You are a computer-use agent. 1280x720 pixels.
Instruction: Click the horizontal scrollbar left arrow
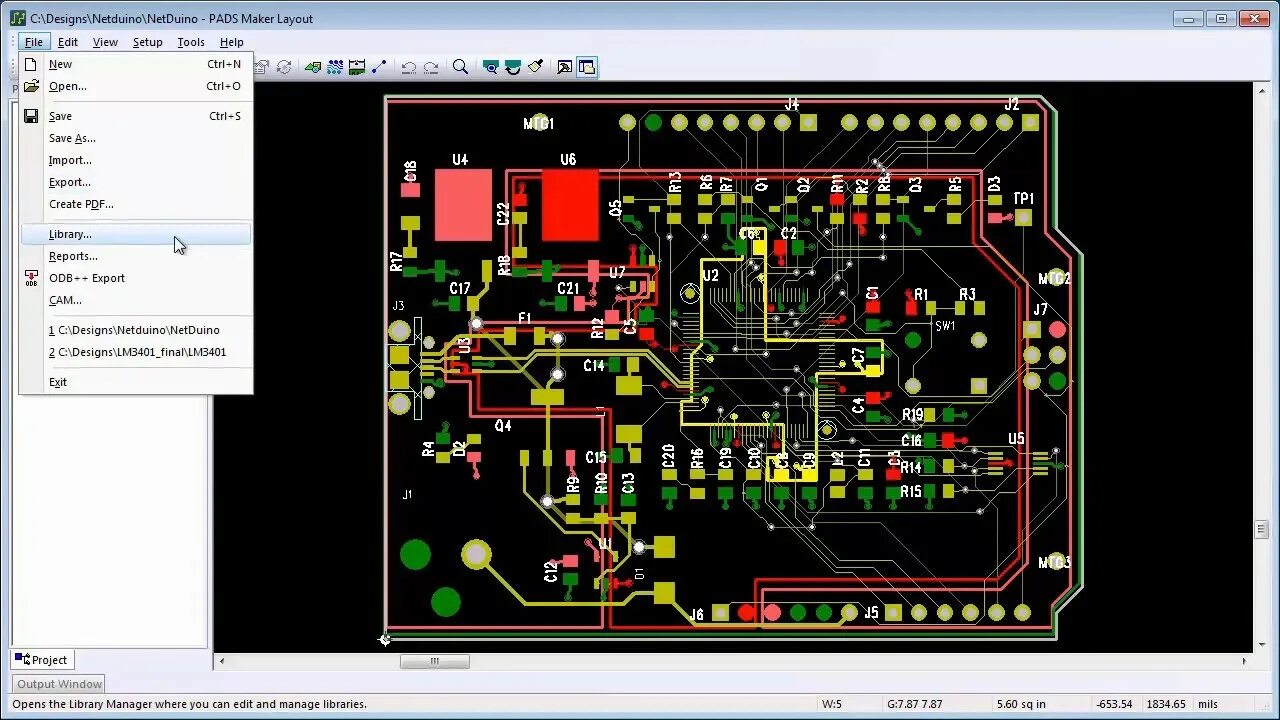point(221,661)
